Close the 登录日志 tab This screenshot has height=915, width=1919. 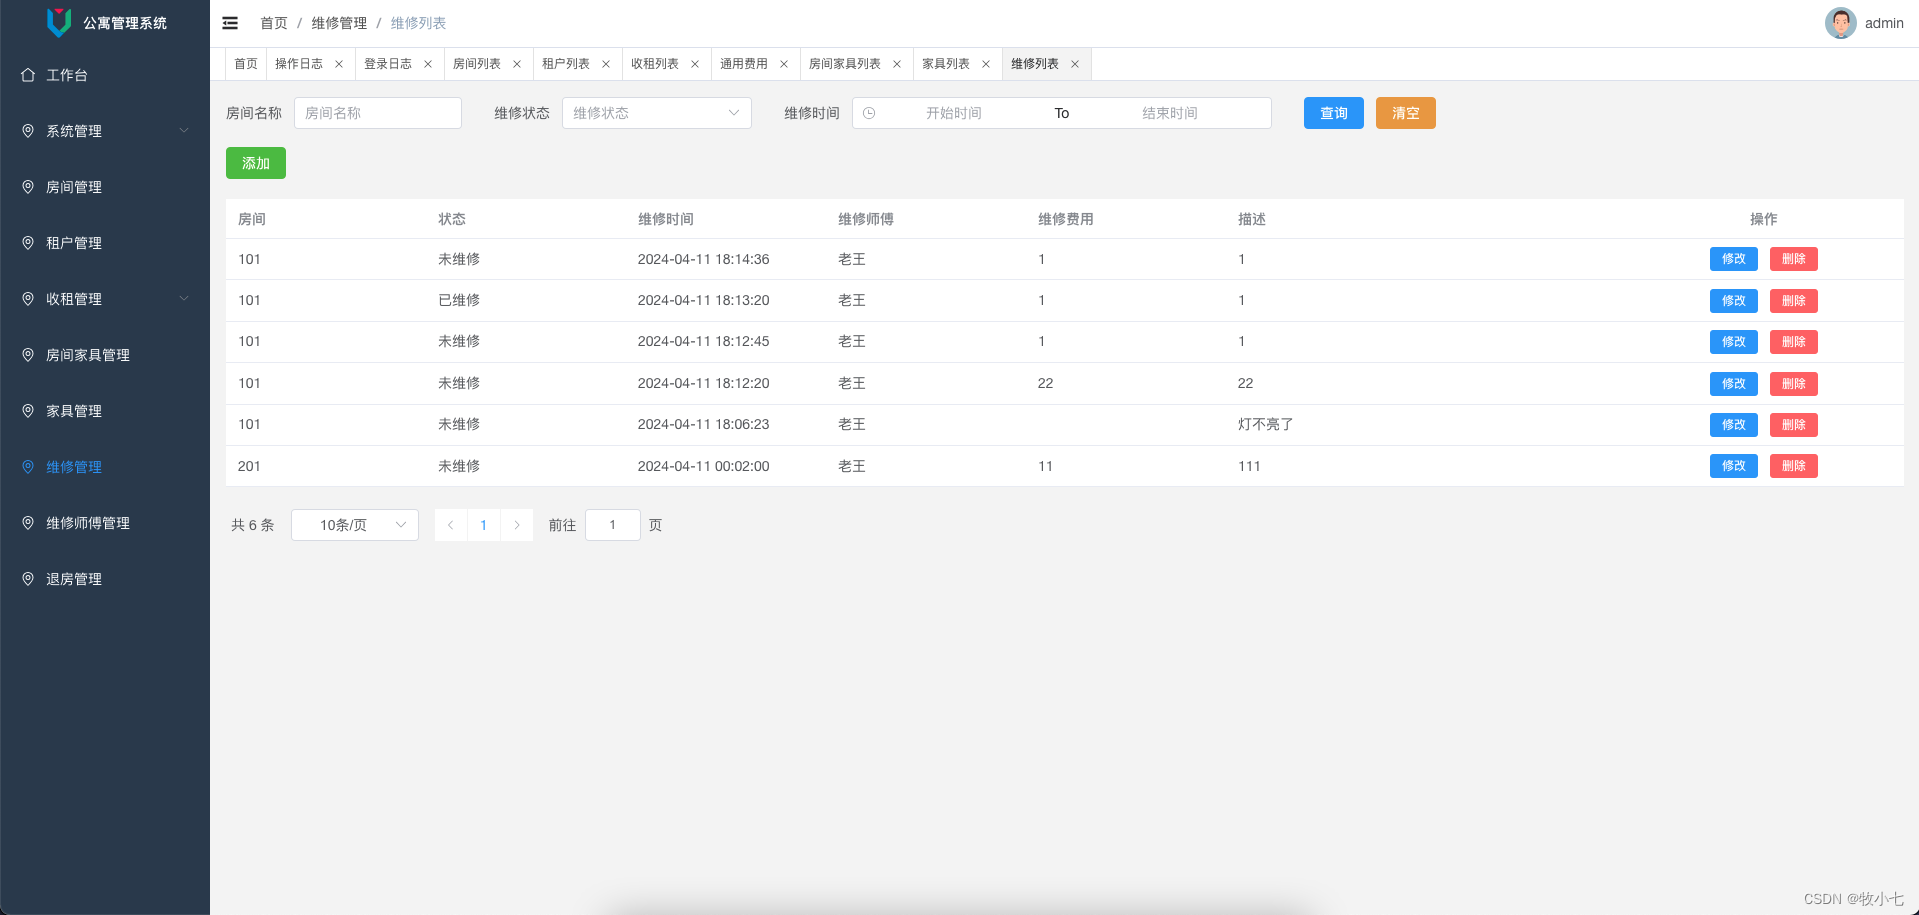click(x=428, y=64)
